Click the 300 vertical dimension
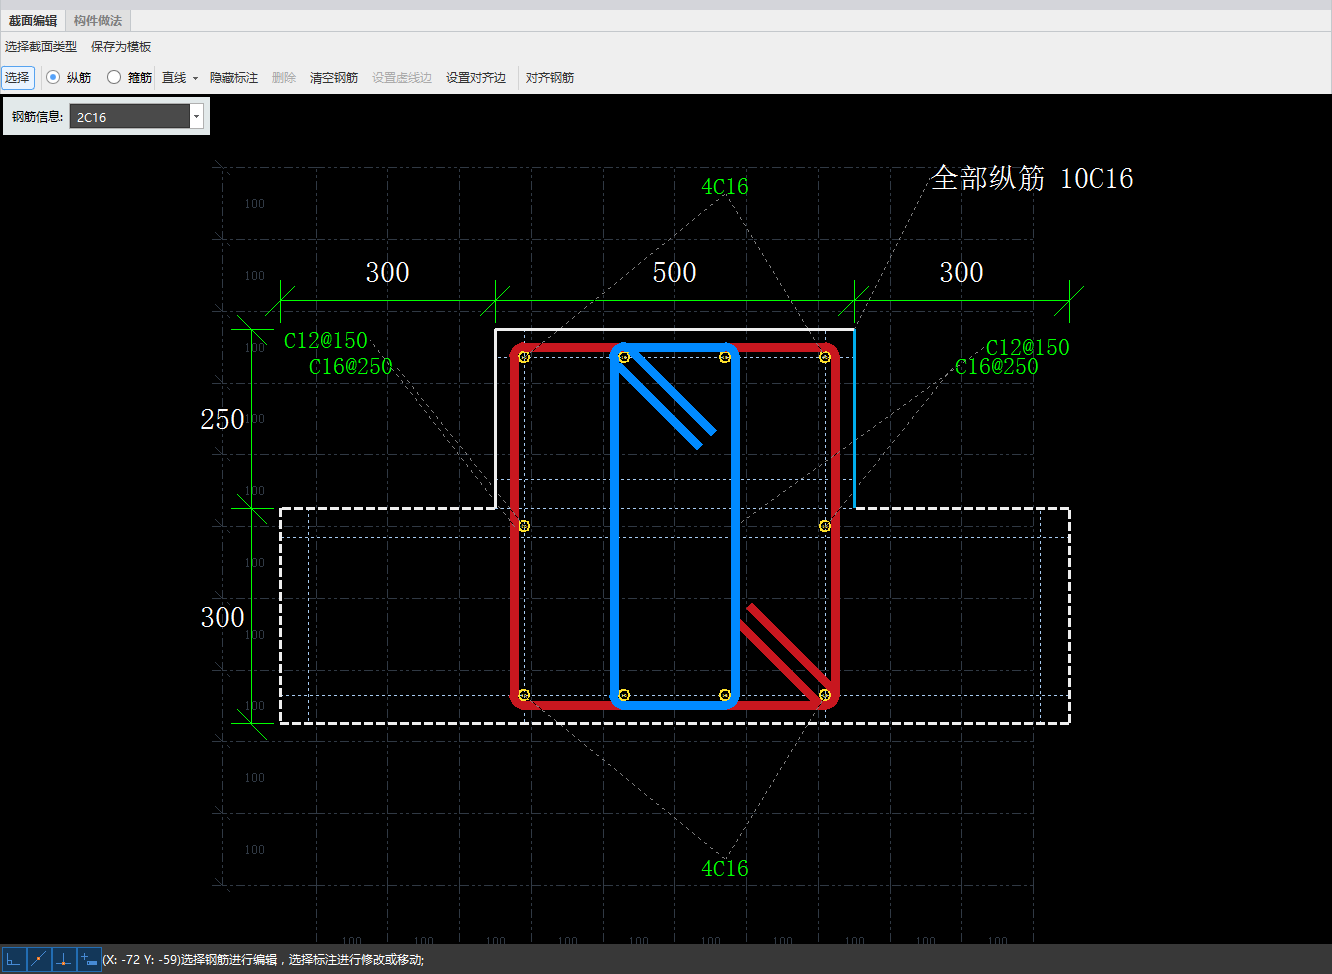The width and height of the screenshot is (1332, 974). pyautogui.click(x=222, y=617)
